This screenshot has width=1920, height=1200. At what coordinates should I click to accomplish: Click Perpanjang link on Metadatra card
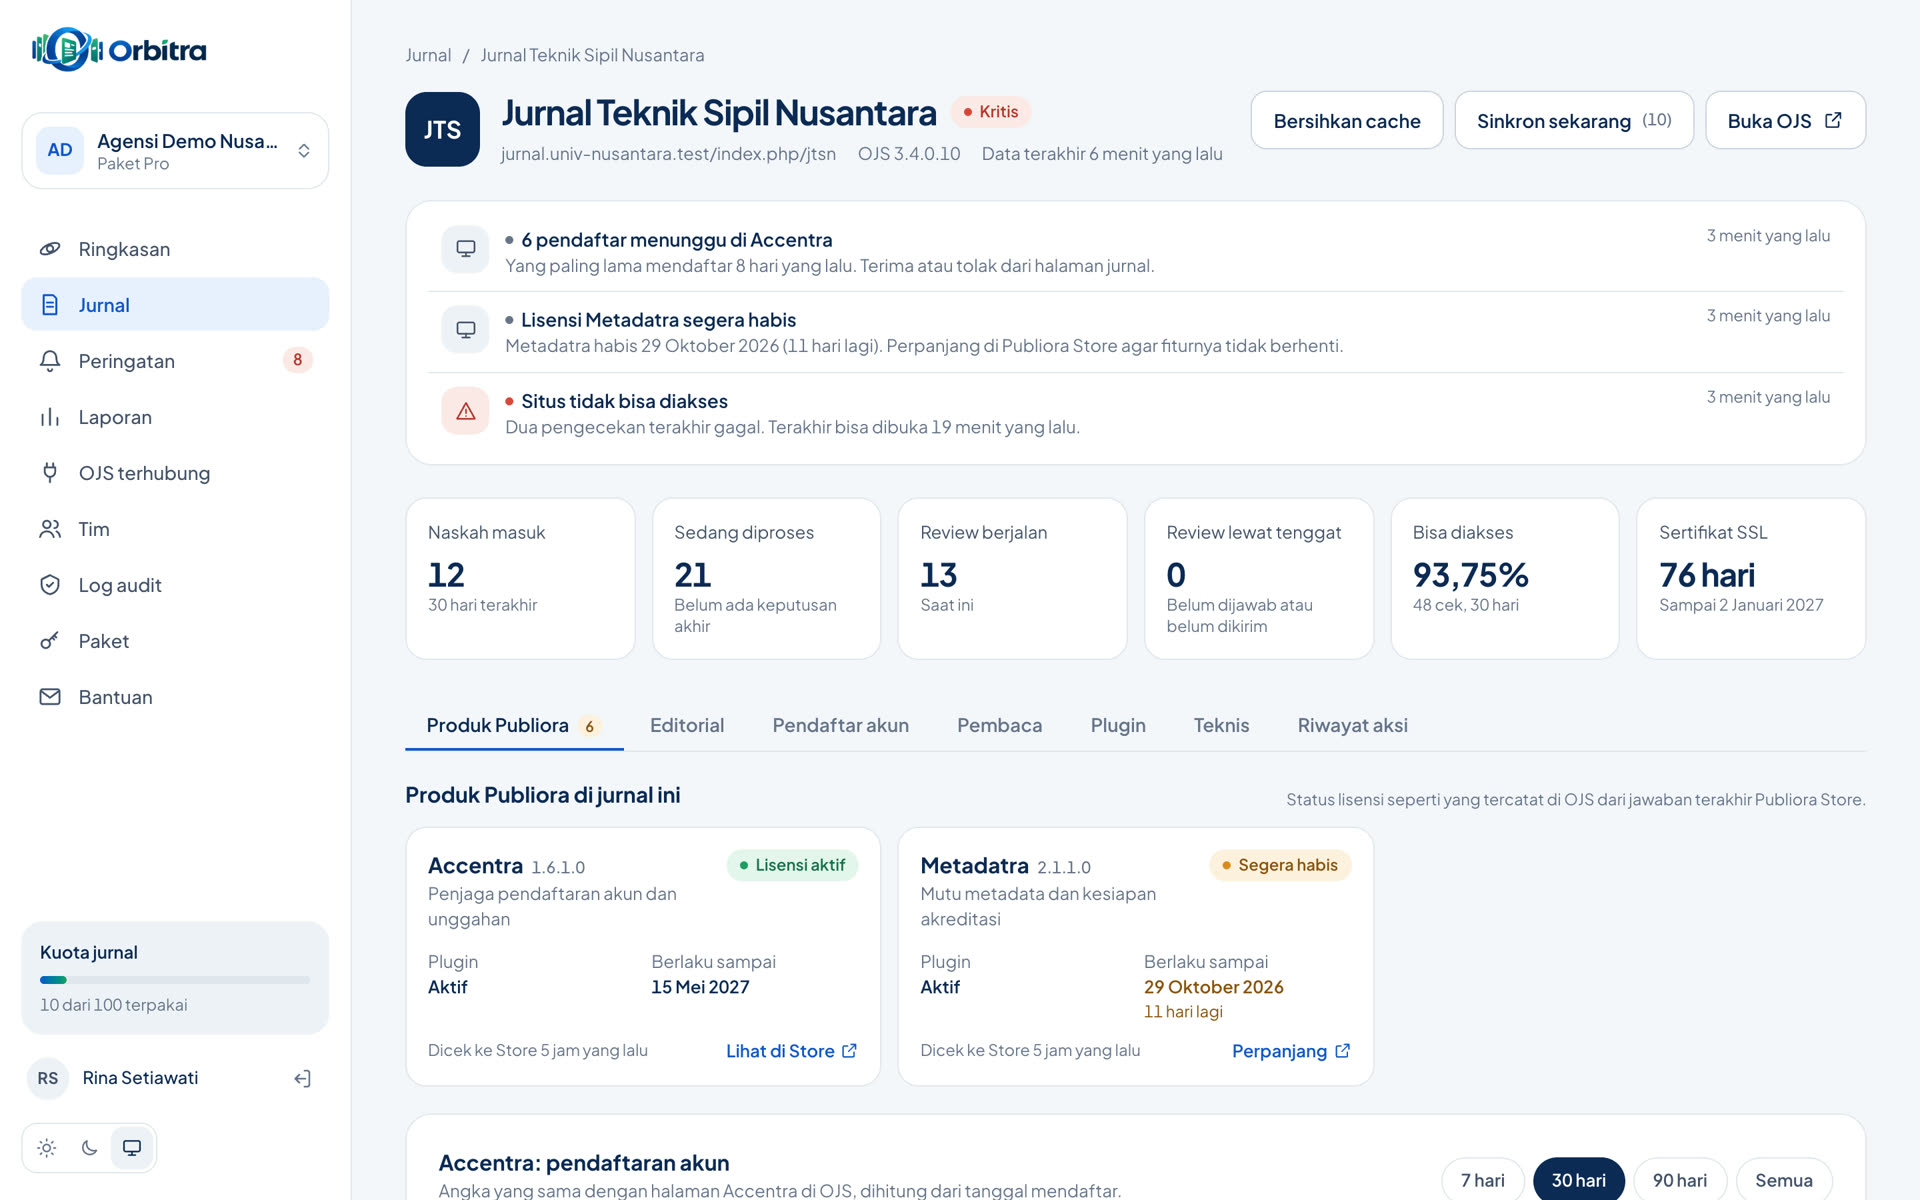click(x=1291, y=1051)
